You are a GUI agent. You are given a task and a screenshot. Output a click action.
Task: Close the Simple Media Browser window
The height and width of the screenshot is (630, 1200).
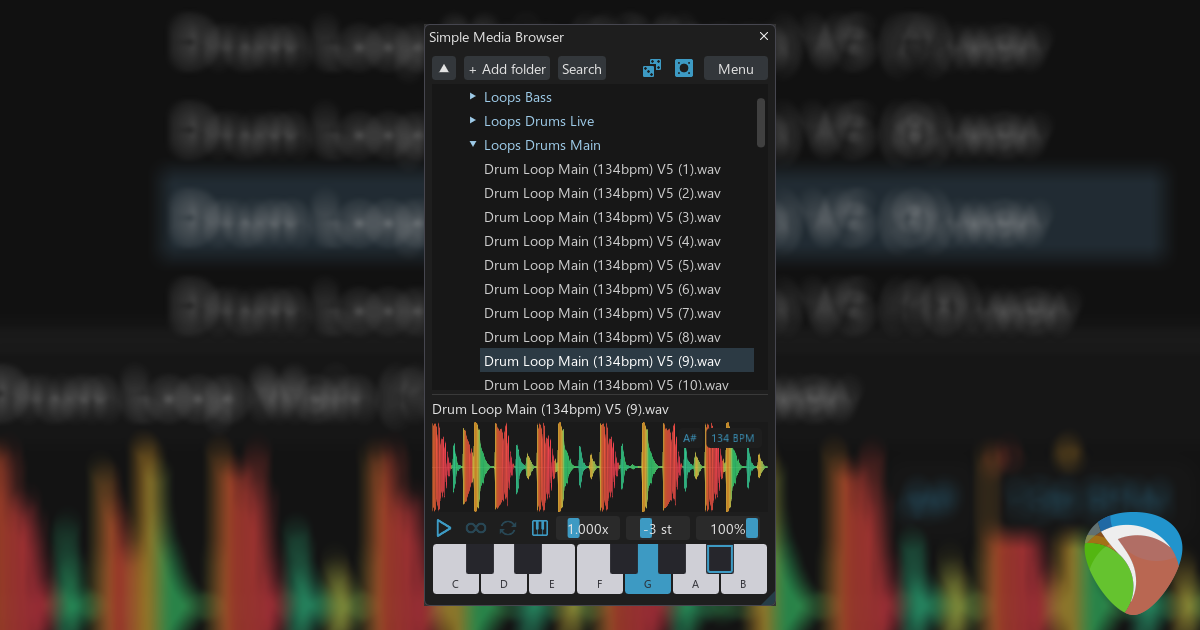pos(764,36)
